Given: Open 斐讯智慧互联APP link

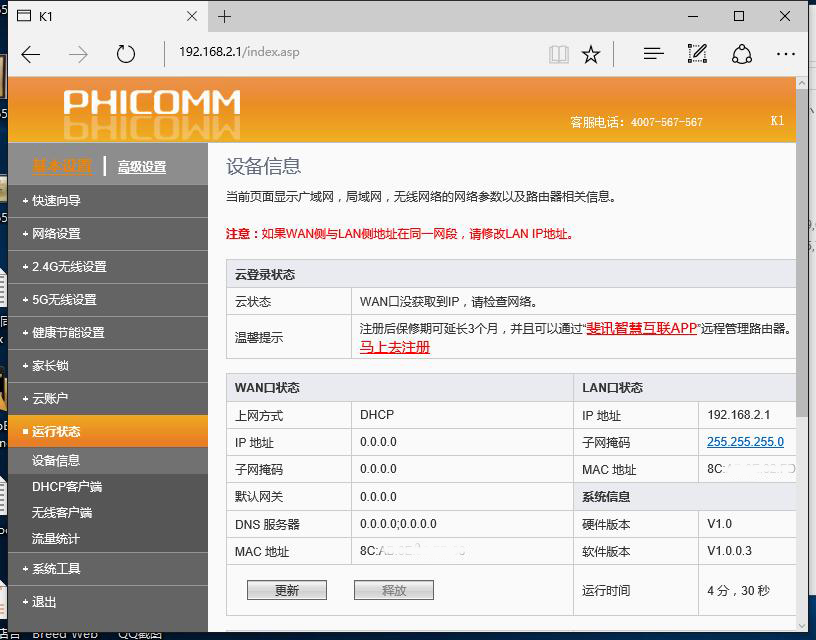Looking at the screenshot, I should (642, 328).
